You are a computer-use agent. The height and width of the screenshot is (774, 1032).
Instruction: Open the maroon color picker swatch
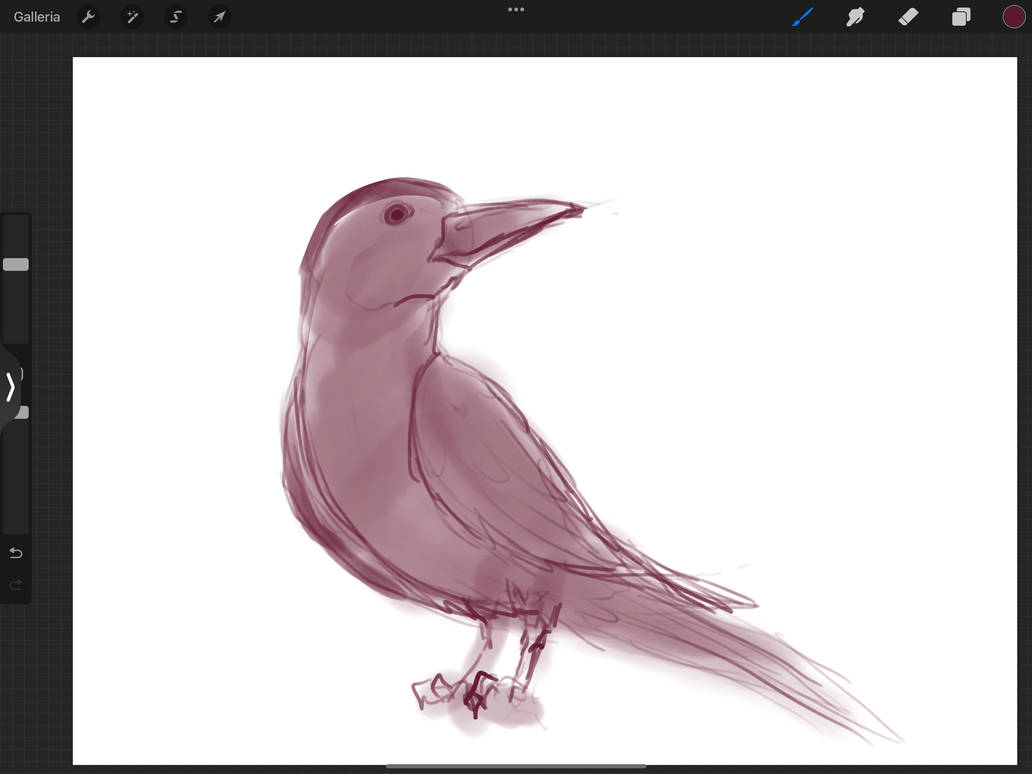[x=1013, y=16]
